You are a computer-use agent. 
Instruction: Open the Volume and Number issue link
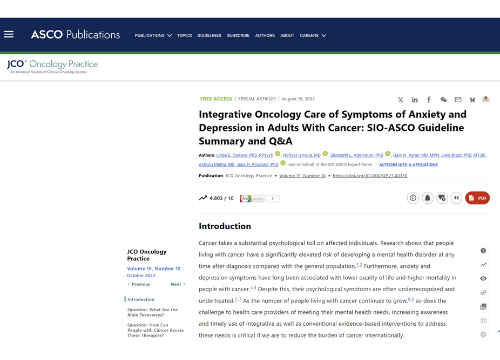(x=302, y=176)
